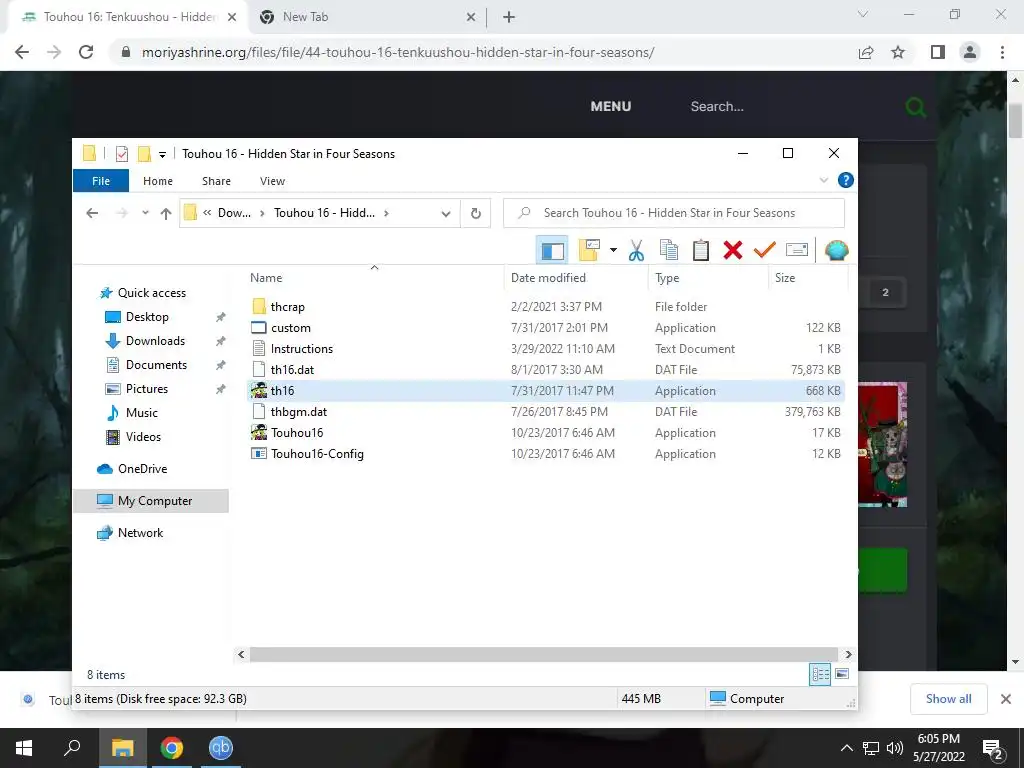1024x768 pixels.
Task: Go up one folder level
Action: (166, 213)
